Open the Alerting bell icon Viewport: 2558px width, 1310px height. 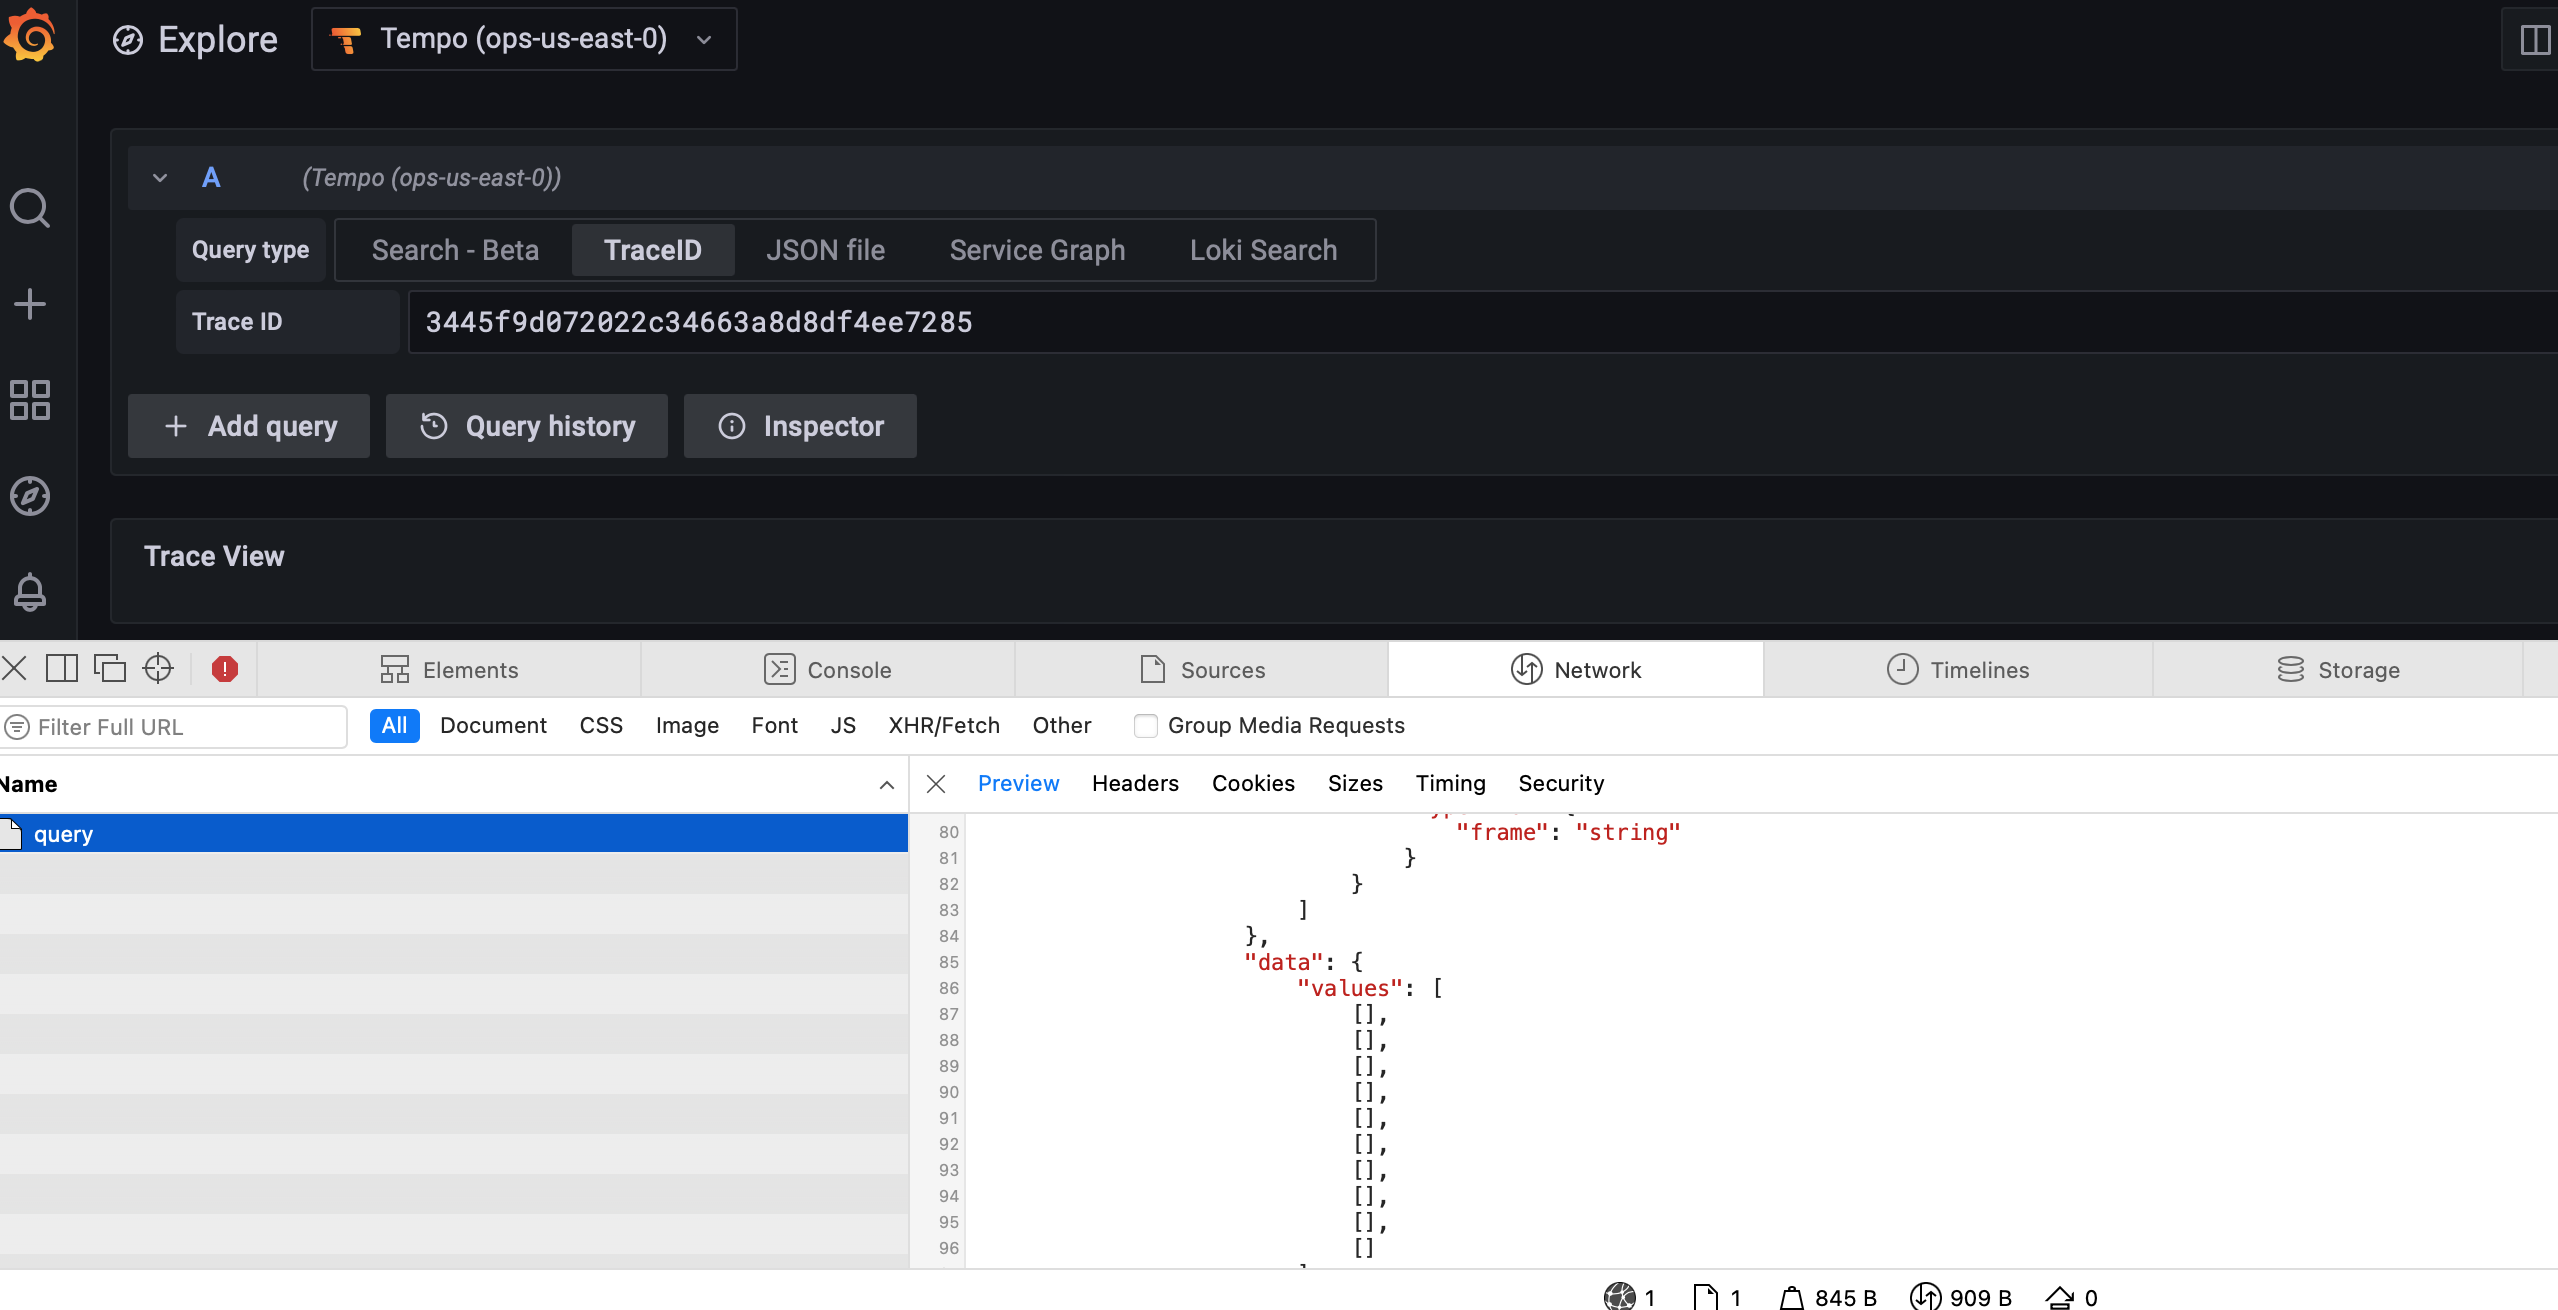pyautogui.click(x=29, y=591)
